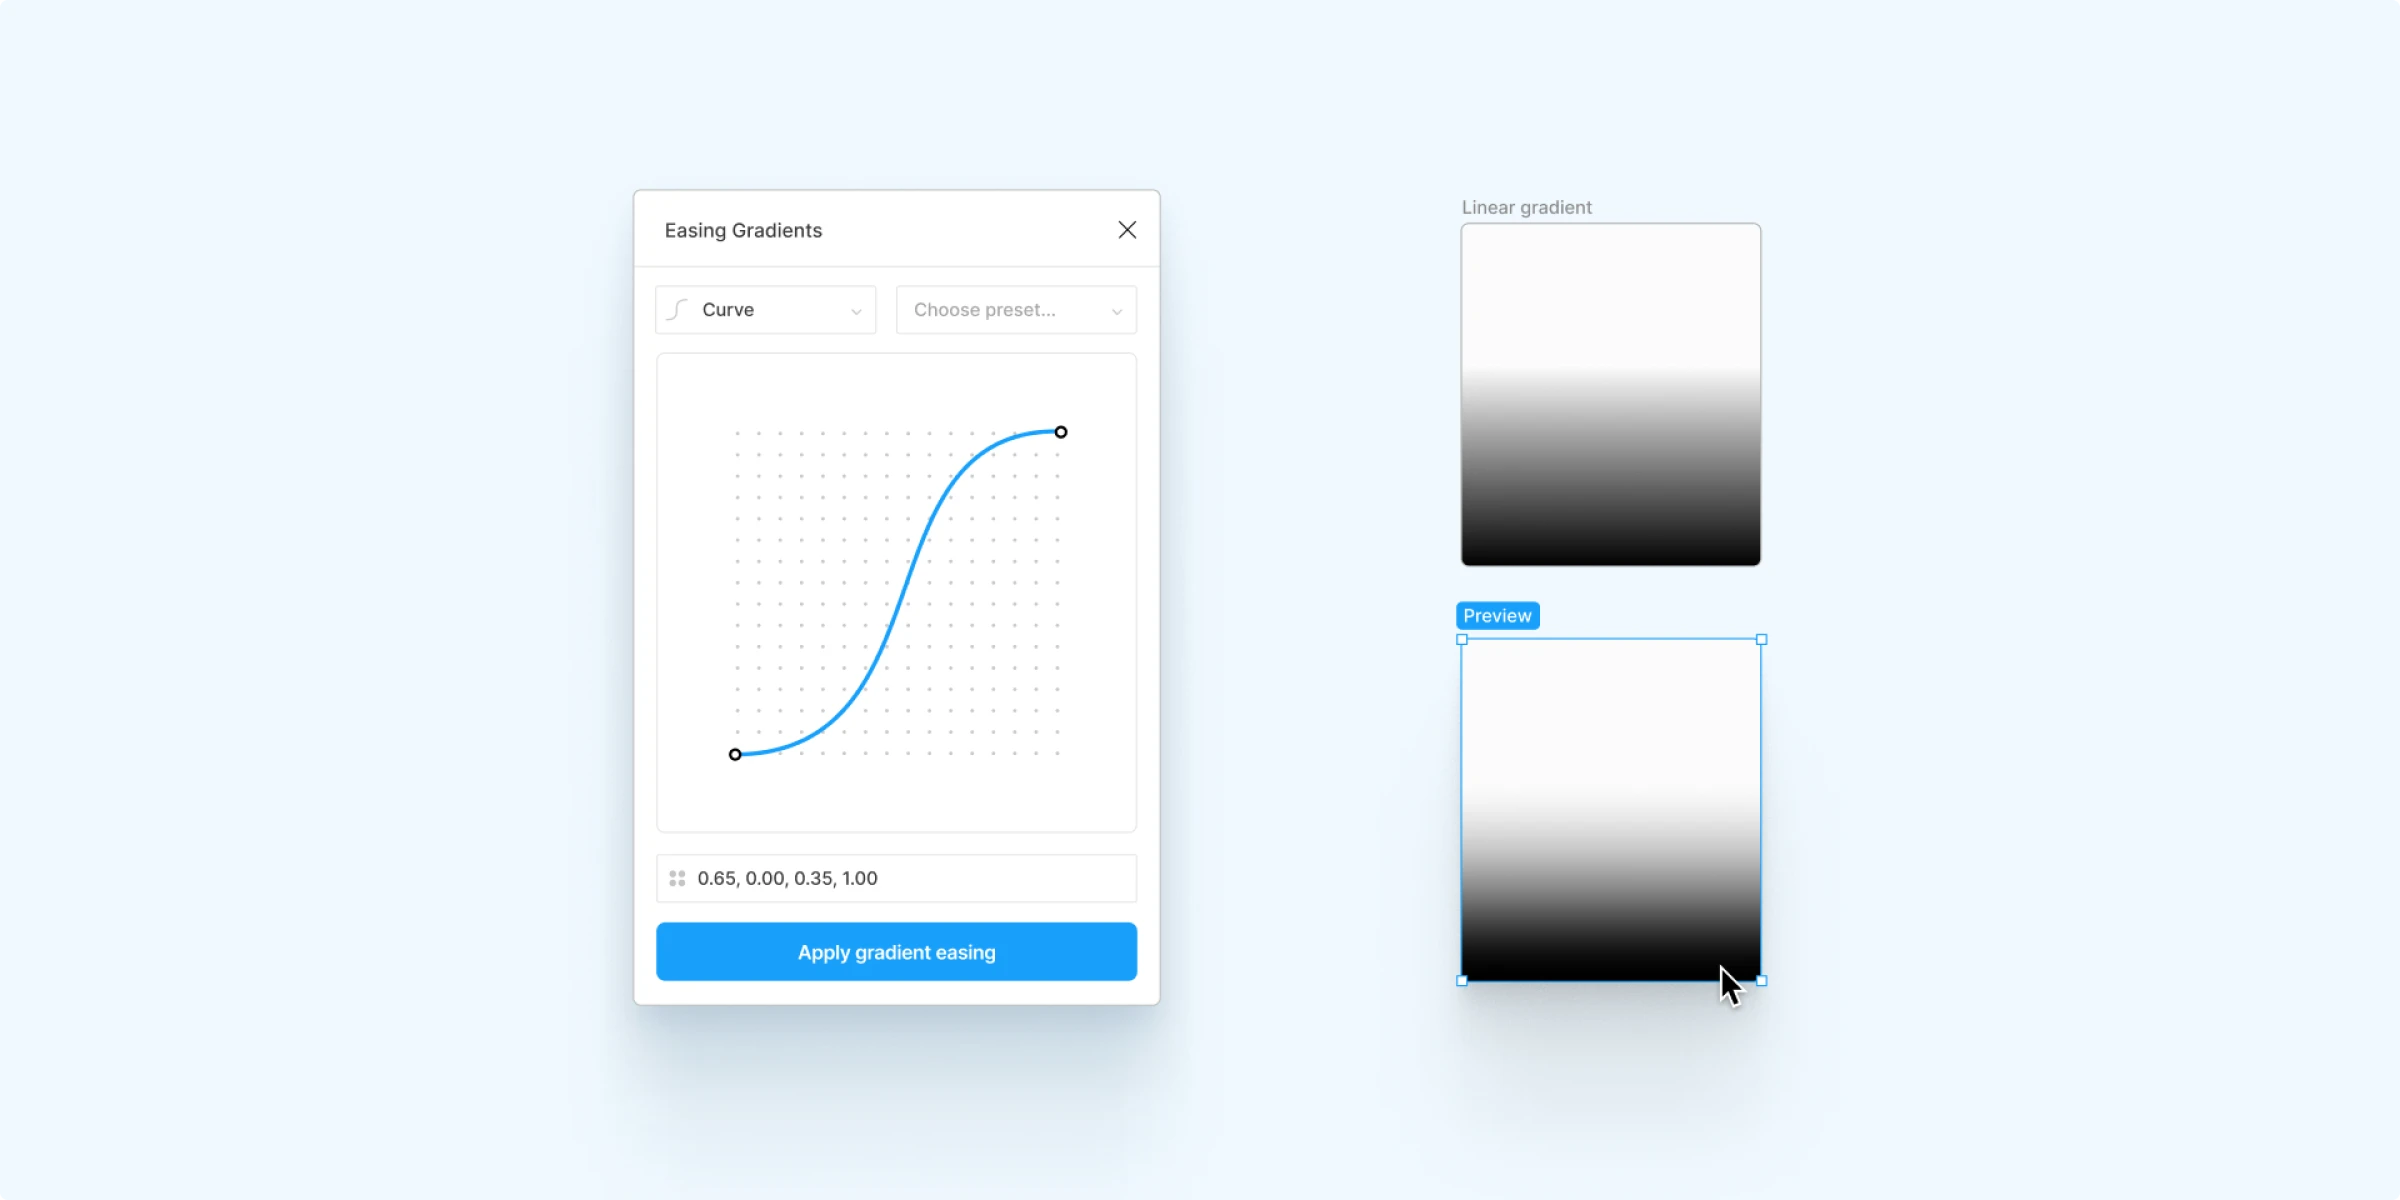This screenshot has height=1200, width=2400.
Task: Click the Preview label badge element
Action: pos(1498,615)
